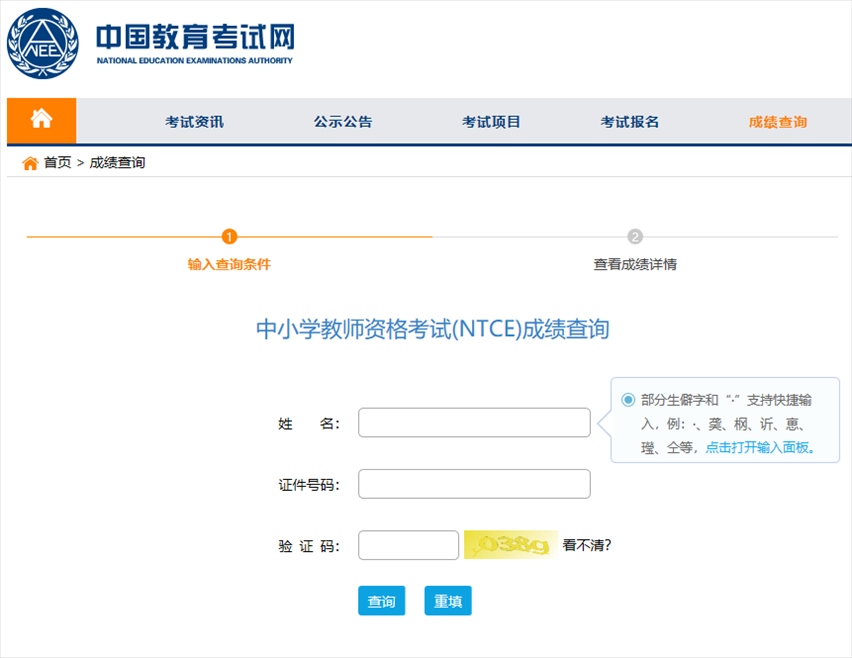Click the step 1 orange circle marker
Image resolution: width=852 pixels, height=658 pixels.
click(x=229, y=237)
